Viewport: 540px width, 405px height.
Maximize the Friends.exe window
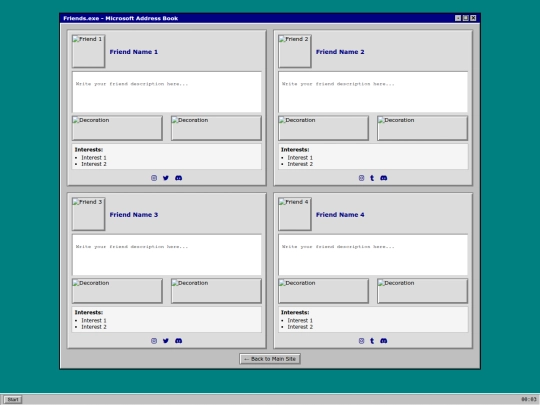pyautogui.click(x=466, y=18)
